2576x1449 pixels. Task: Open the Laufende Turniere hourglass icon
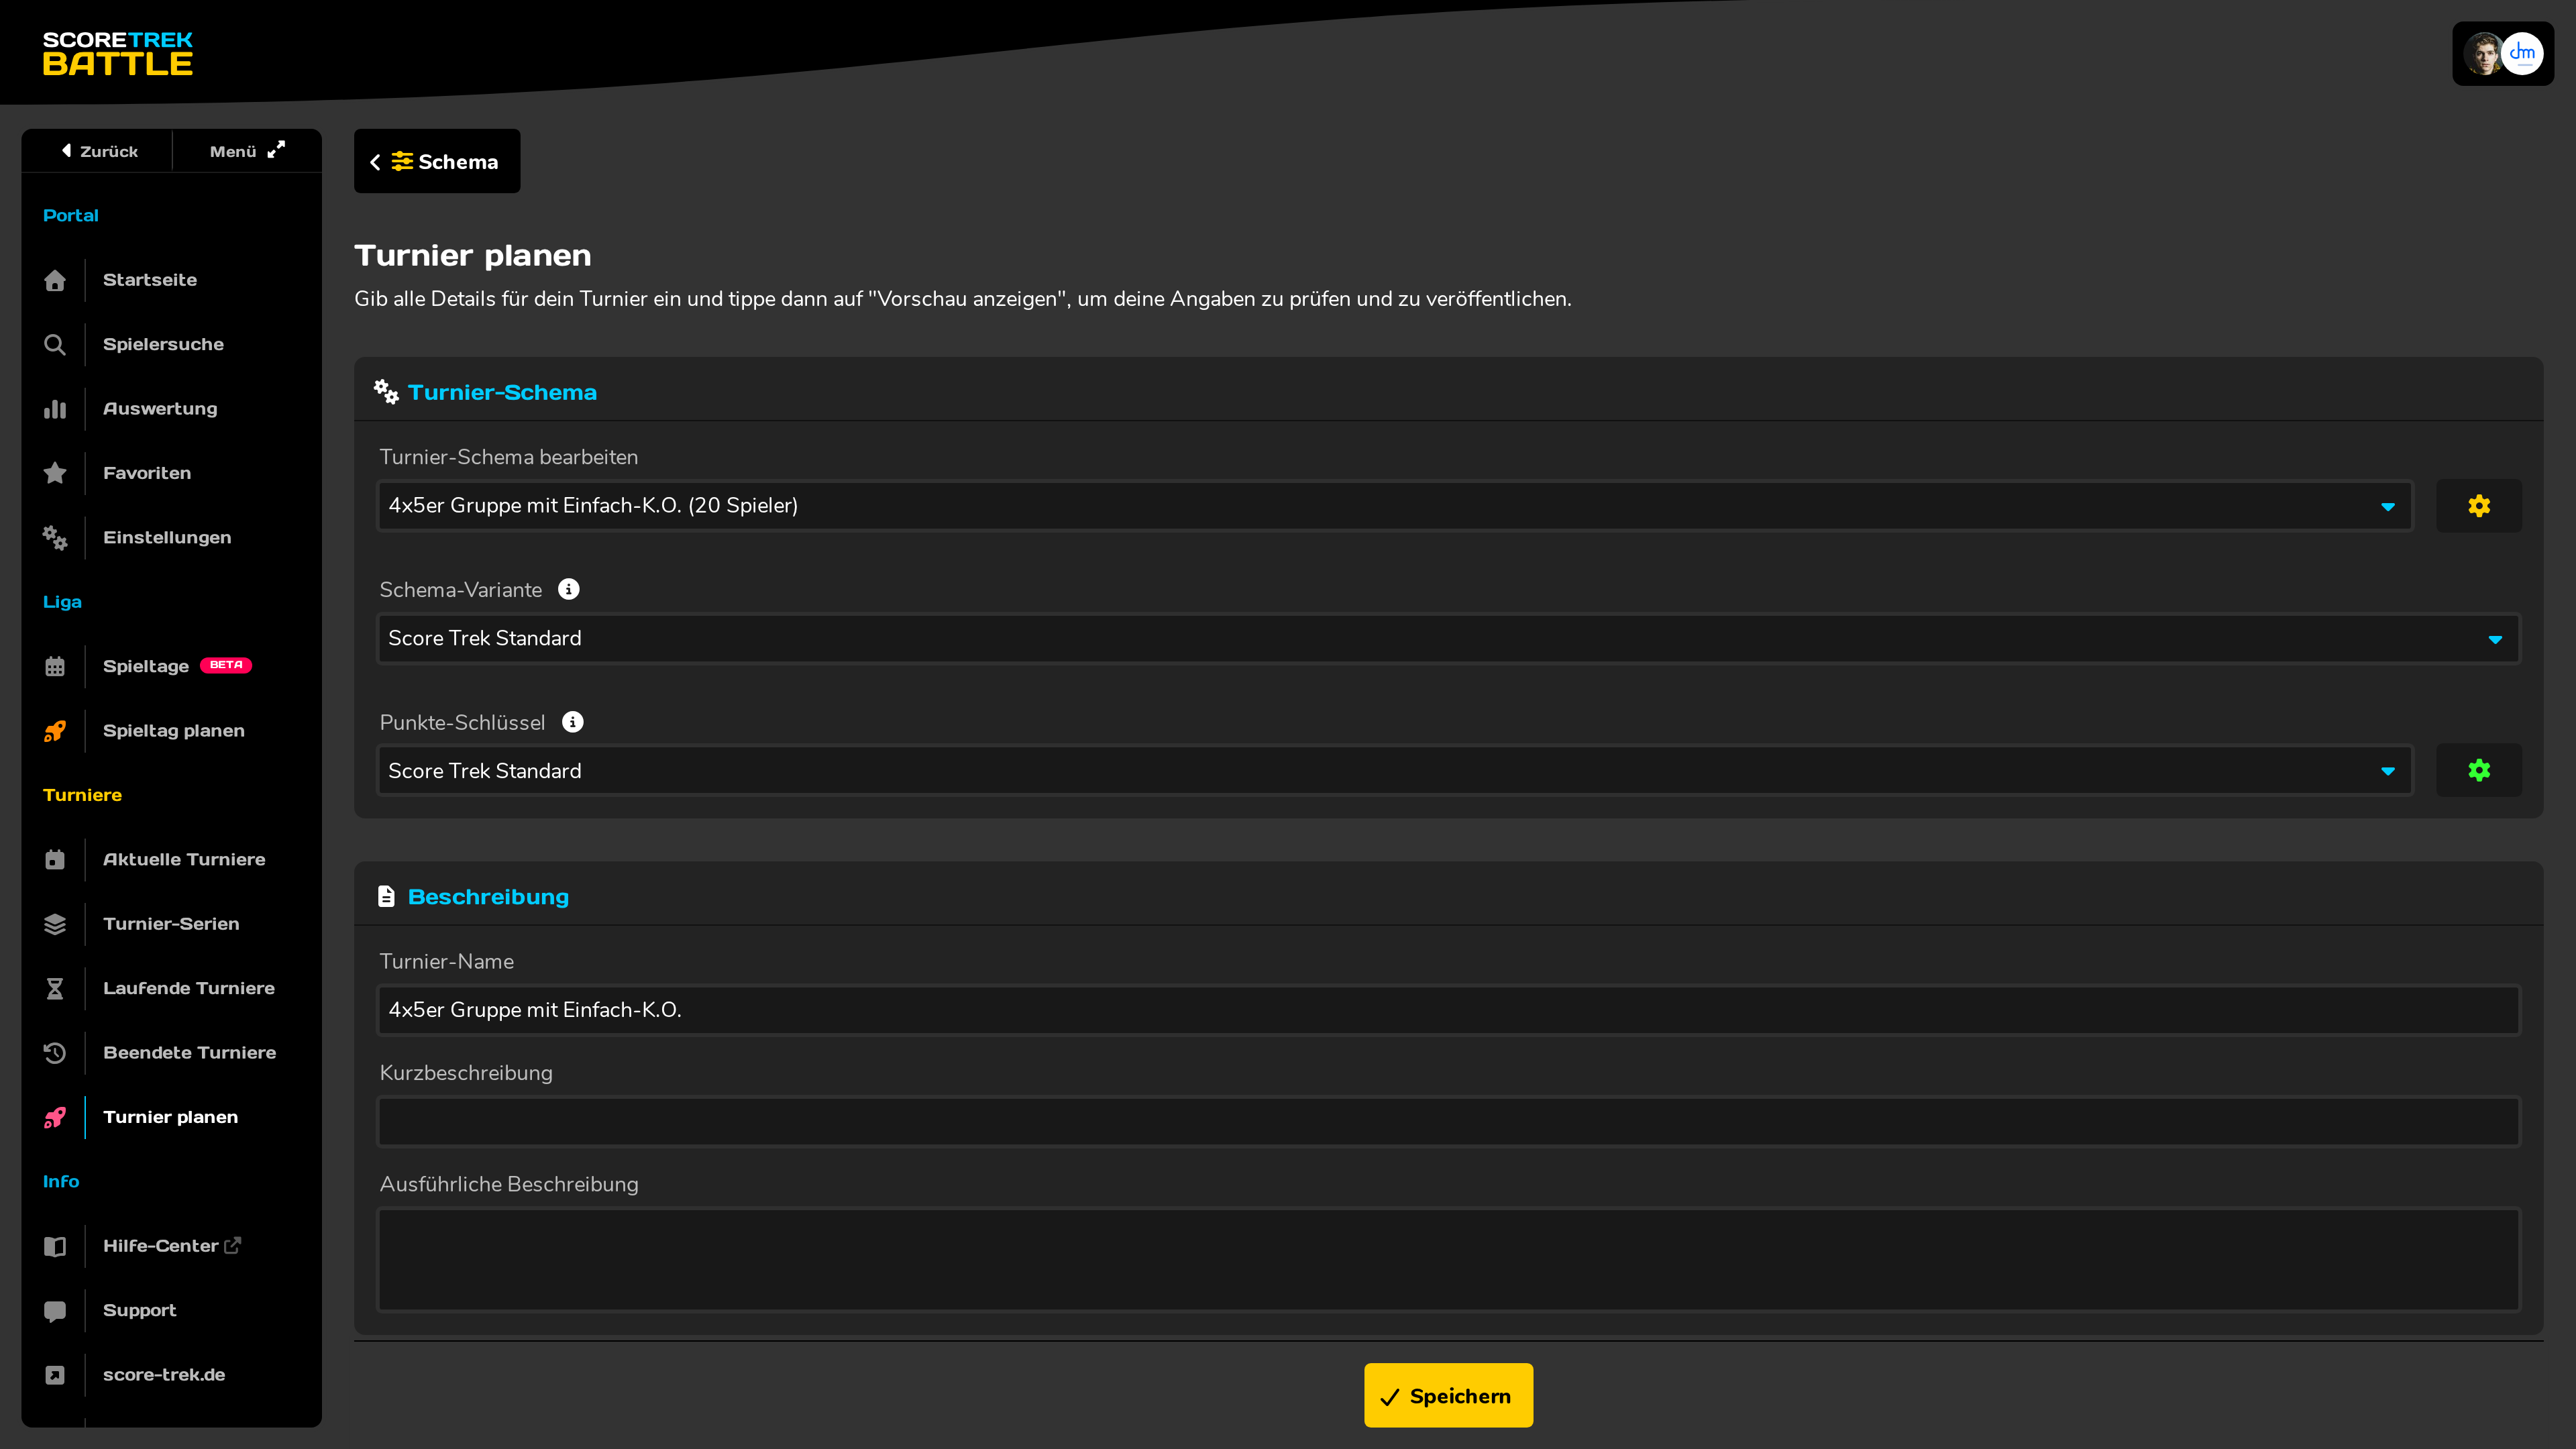[x=55, y=989]
